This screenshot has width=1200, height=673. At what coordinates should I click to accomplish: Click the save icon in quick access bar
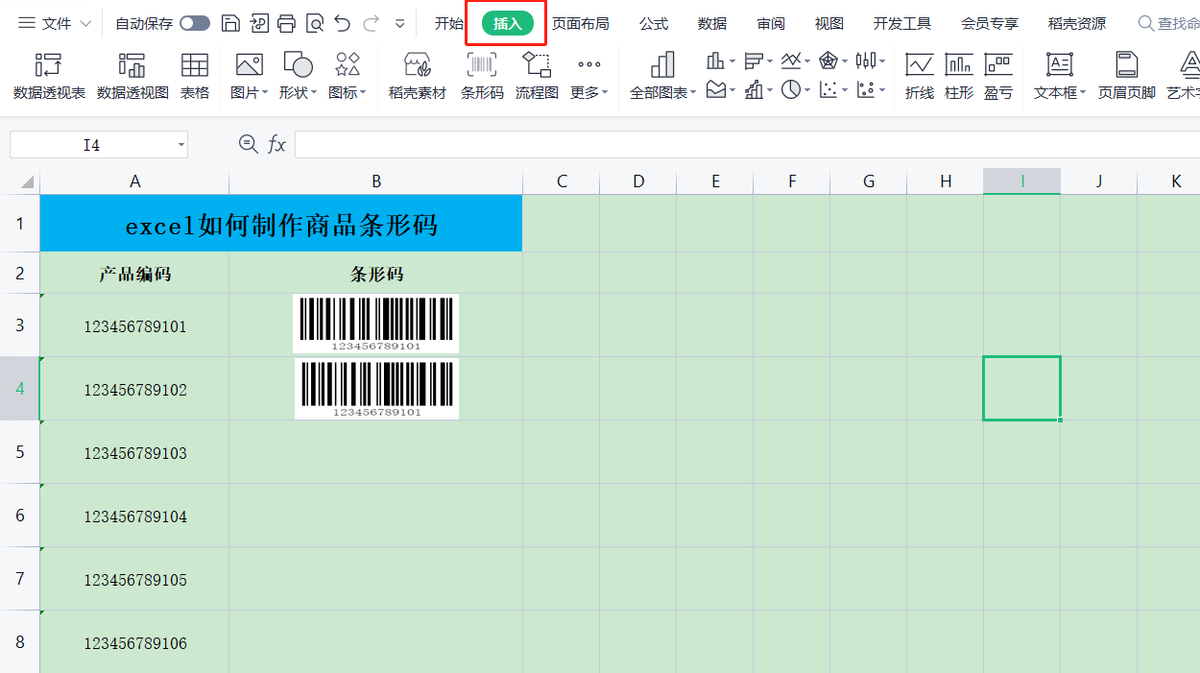[x=231, y=23]
